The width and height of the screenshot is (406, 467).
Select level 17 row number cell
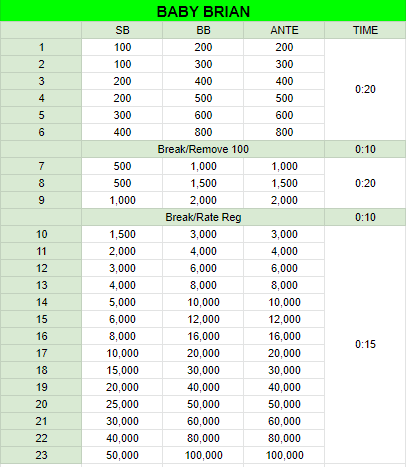click(x=41, y=353)
